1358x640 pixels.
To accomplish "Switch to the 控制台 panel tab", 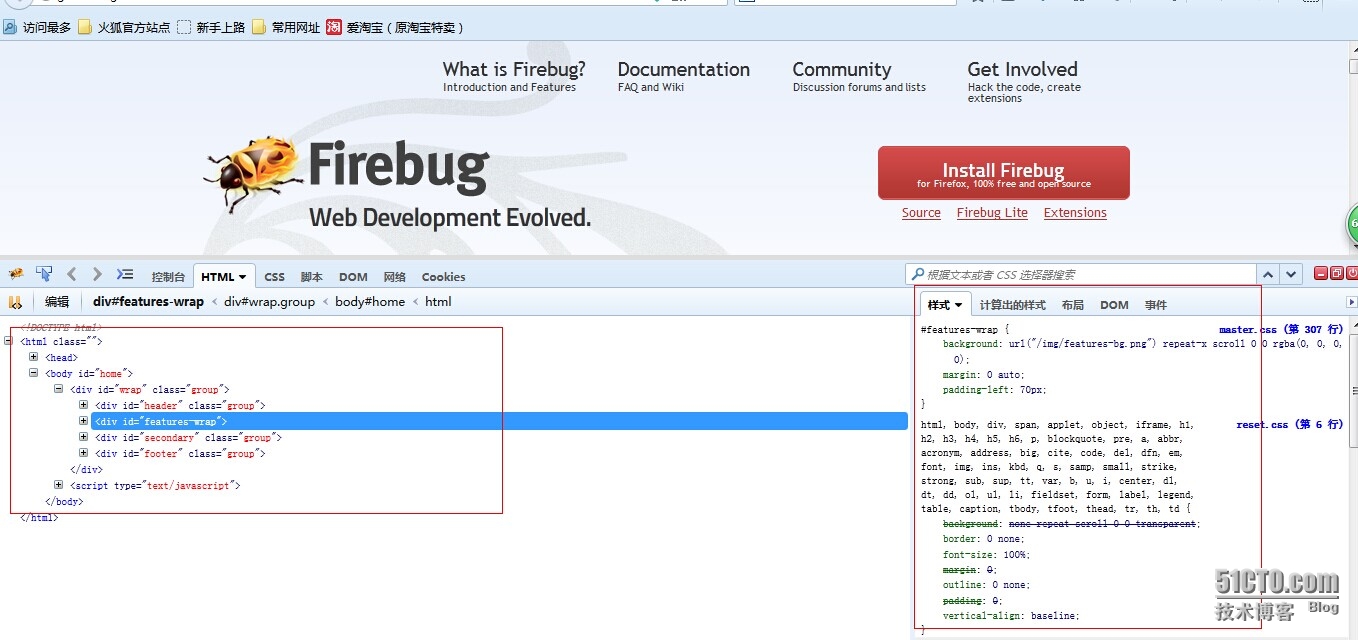I will pyautogui.click(x=168, y=277).
